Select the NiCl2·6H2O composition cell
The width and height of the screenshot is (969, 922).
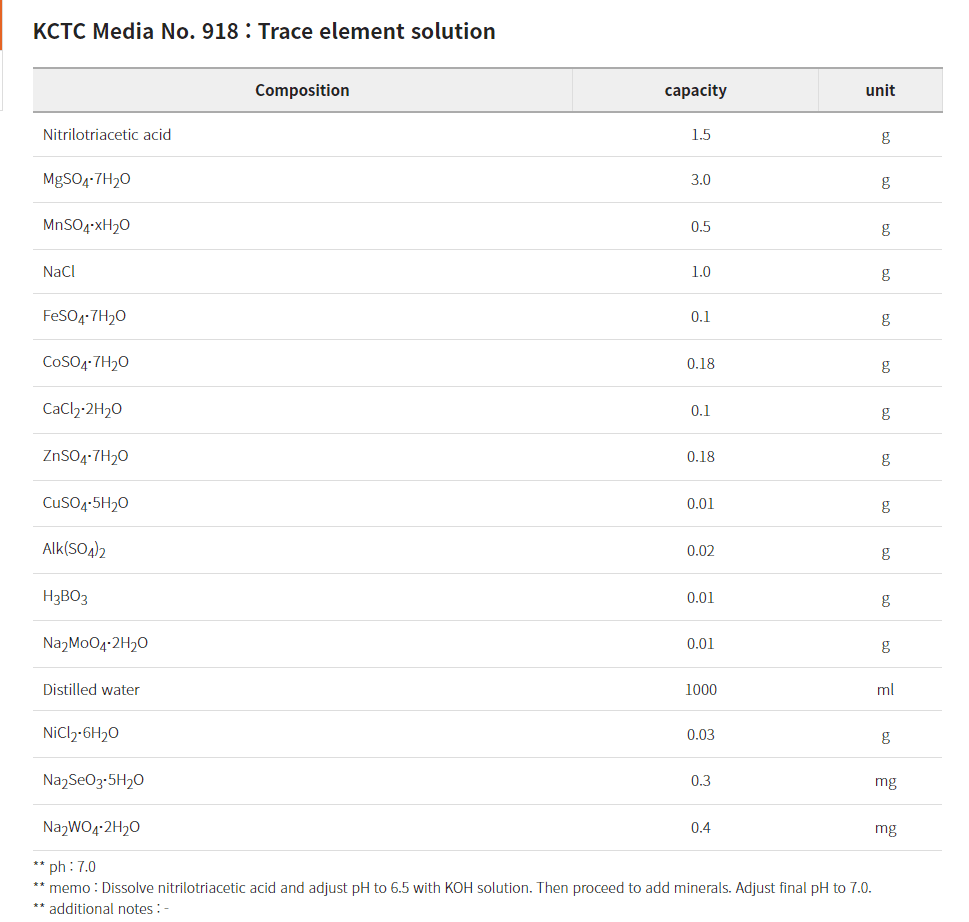(81, 734)
